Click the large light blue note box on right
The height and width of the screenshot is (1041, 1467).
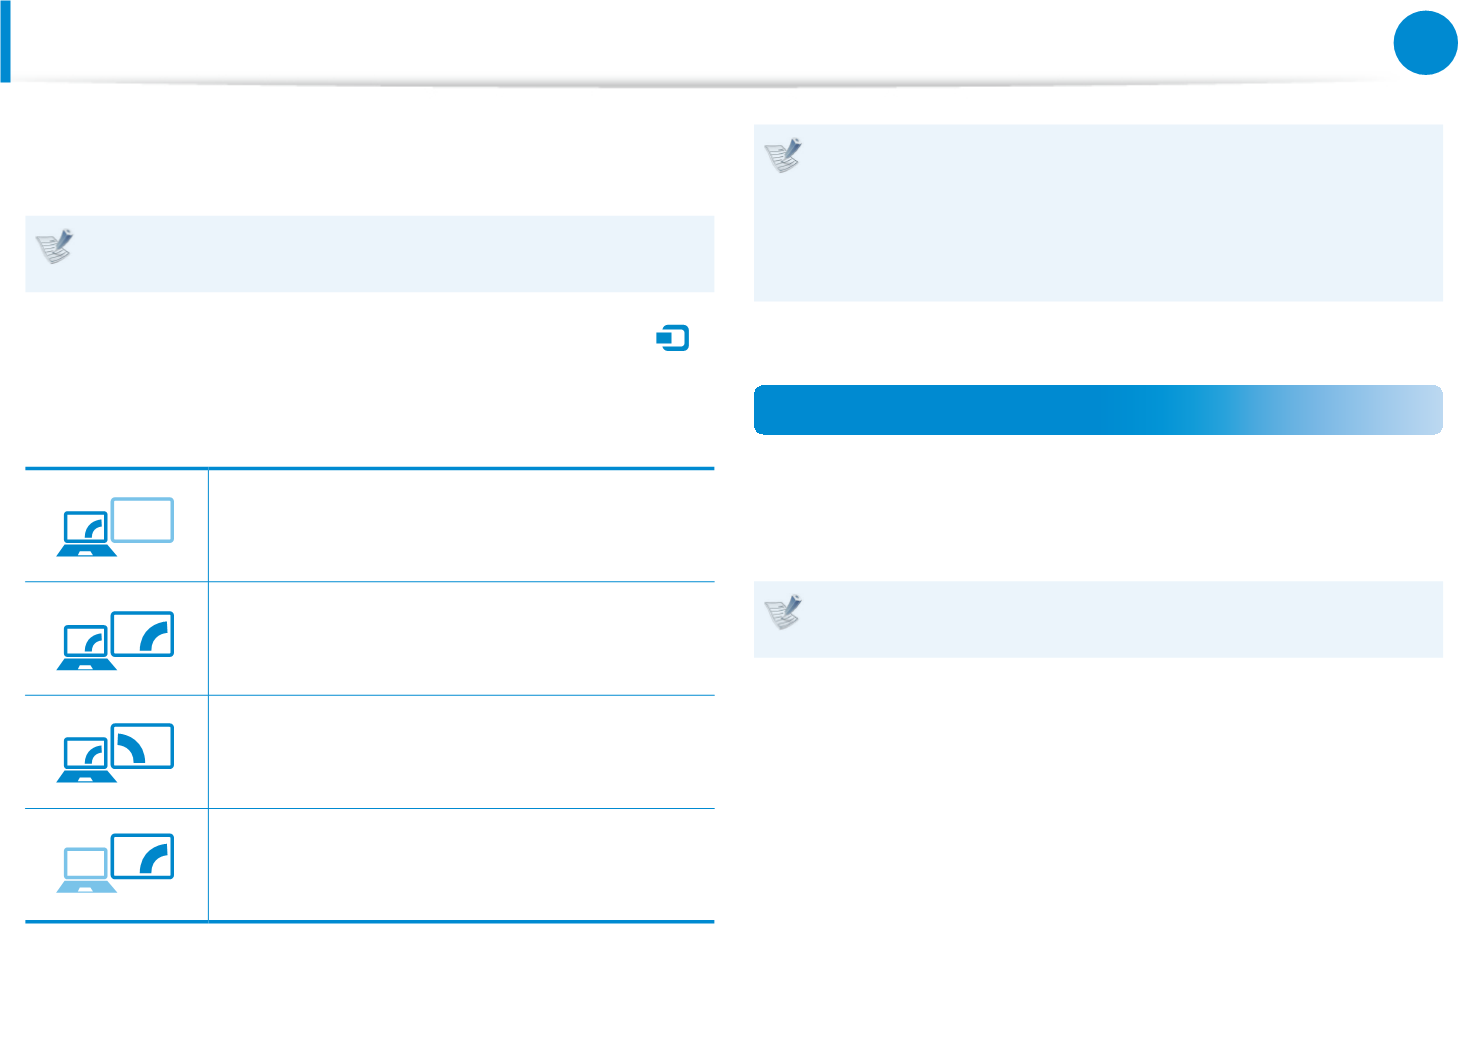(1098, 213)
